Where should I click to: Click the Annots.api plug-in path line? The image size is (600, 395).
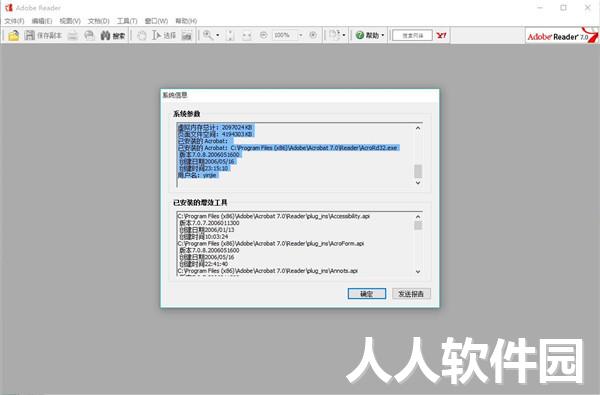tap(267, 271)
